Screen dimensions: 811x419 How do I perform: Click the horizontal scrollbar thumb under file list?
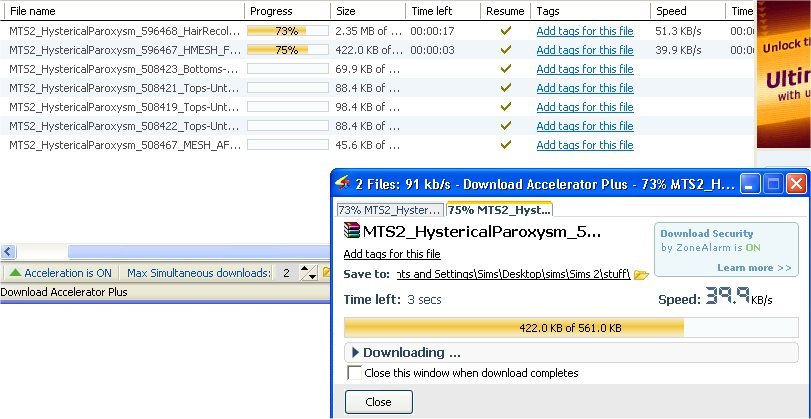199,252
